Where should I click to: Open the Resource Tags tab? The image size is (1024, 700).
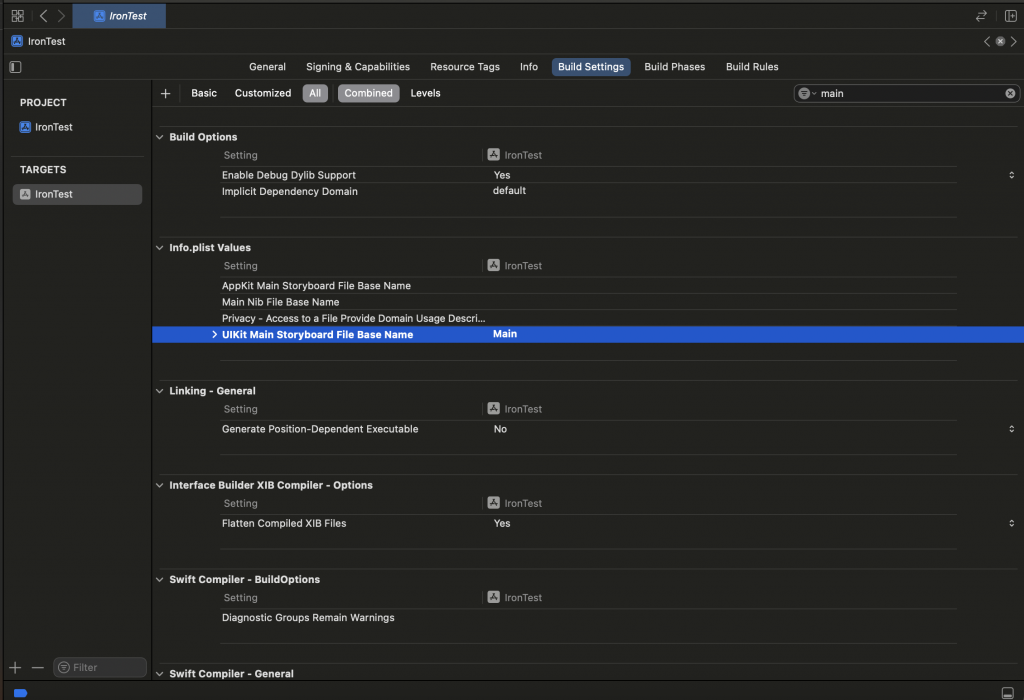click(465, 67)
